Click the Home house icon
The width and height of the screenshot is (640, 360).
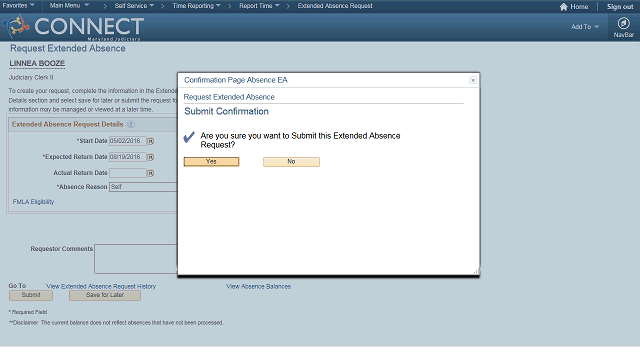(x=564, y=7)
